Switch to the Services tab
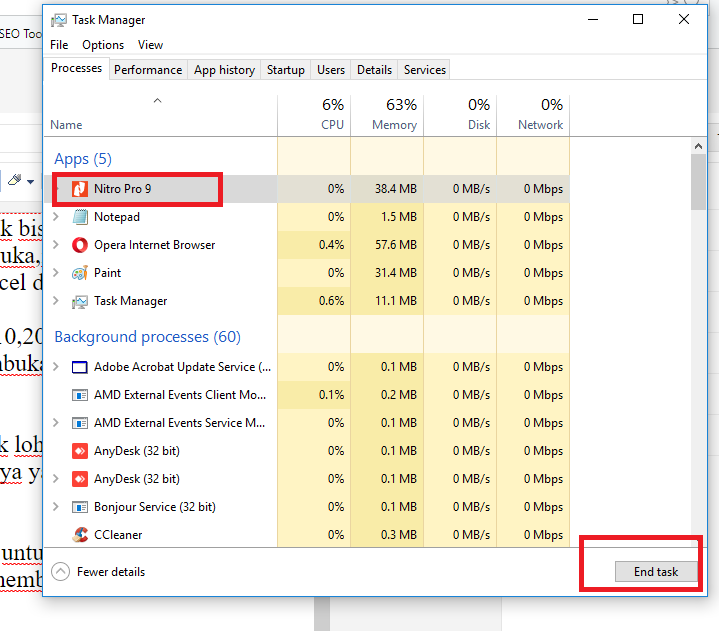 point(425,70)
